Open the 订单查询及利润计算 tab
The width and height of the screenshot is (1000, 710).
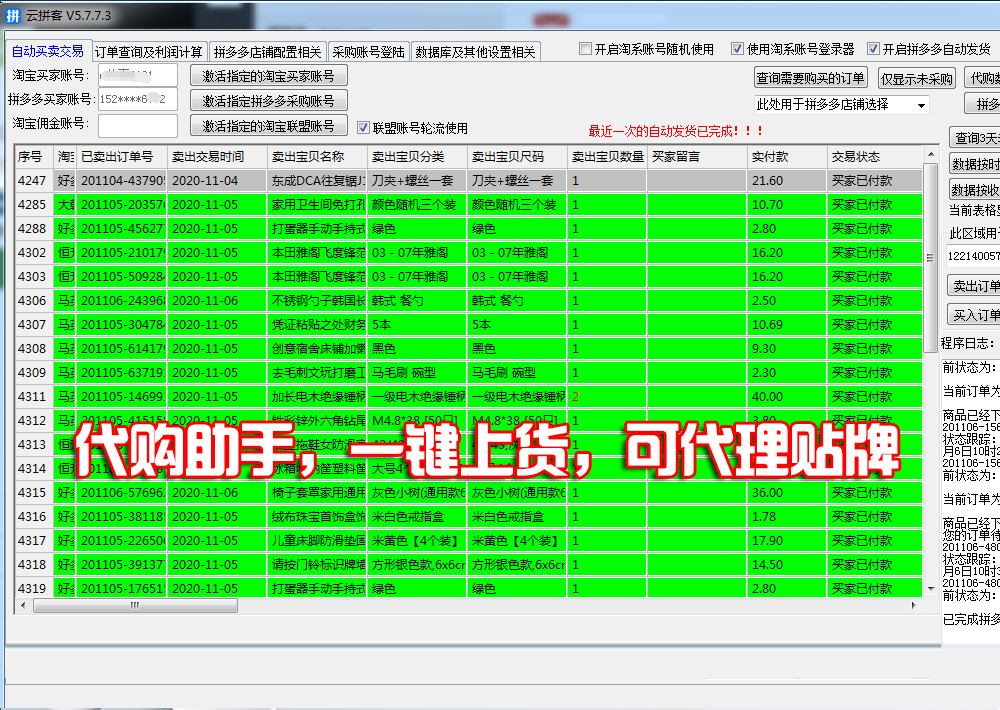point(149,52)
